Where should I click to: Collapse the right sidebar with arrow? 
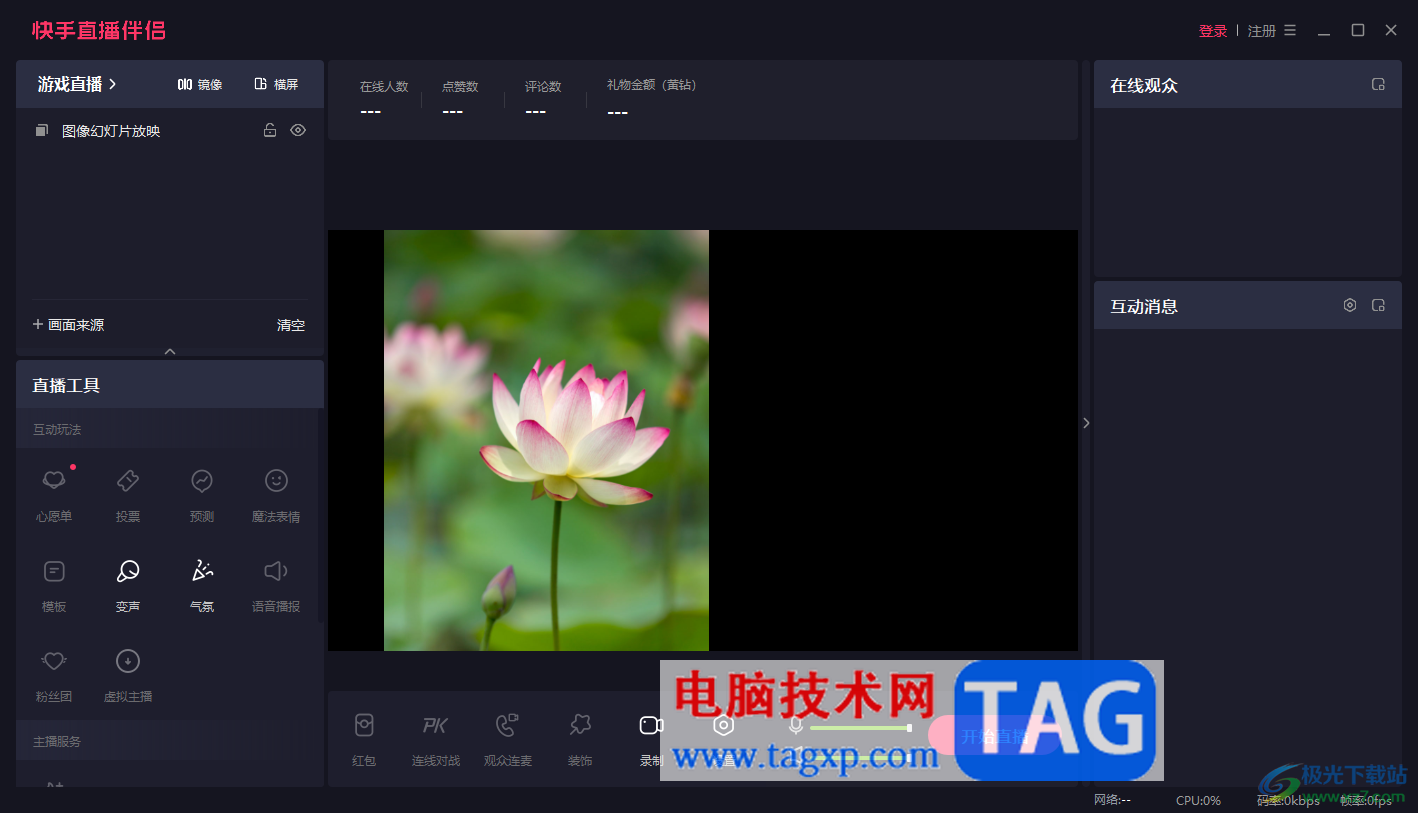point(1086,423)
